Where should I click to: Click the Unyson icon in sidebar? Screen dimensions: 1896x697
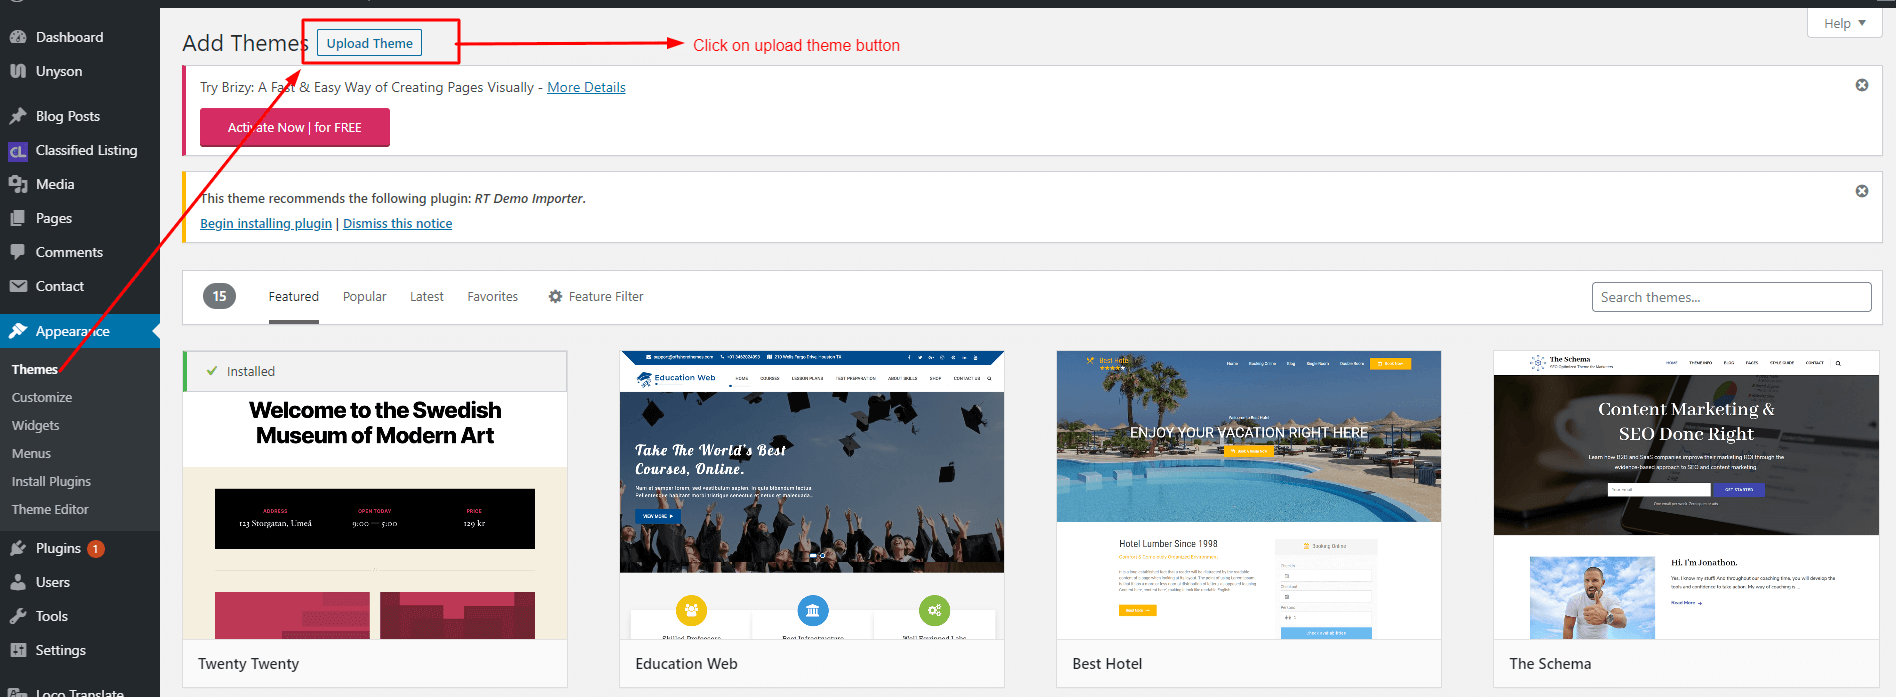coord(18,71)
